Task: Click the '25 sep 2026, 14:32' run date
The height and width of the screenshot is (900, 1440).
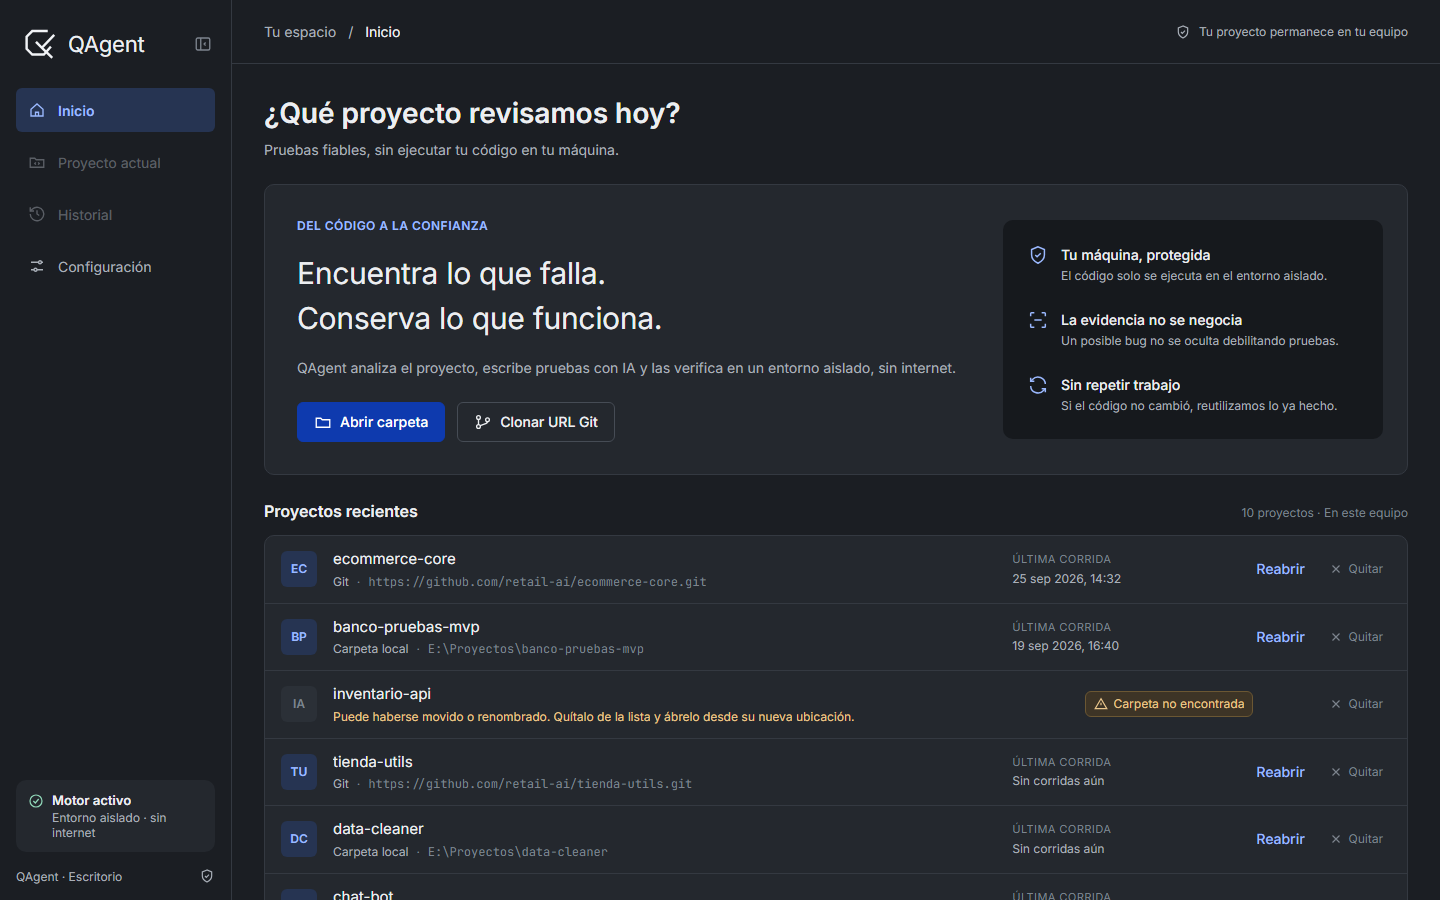Action: pos(1066,579)
